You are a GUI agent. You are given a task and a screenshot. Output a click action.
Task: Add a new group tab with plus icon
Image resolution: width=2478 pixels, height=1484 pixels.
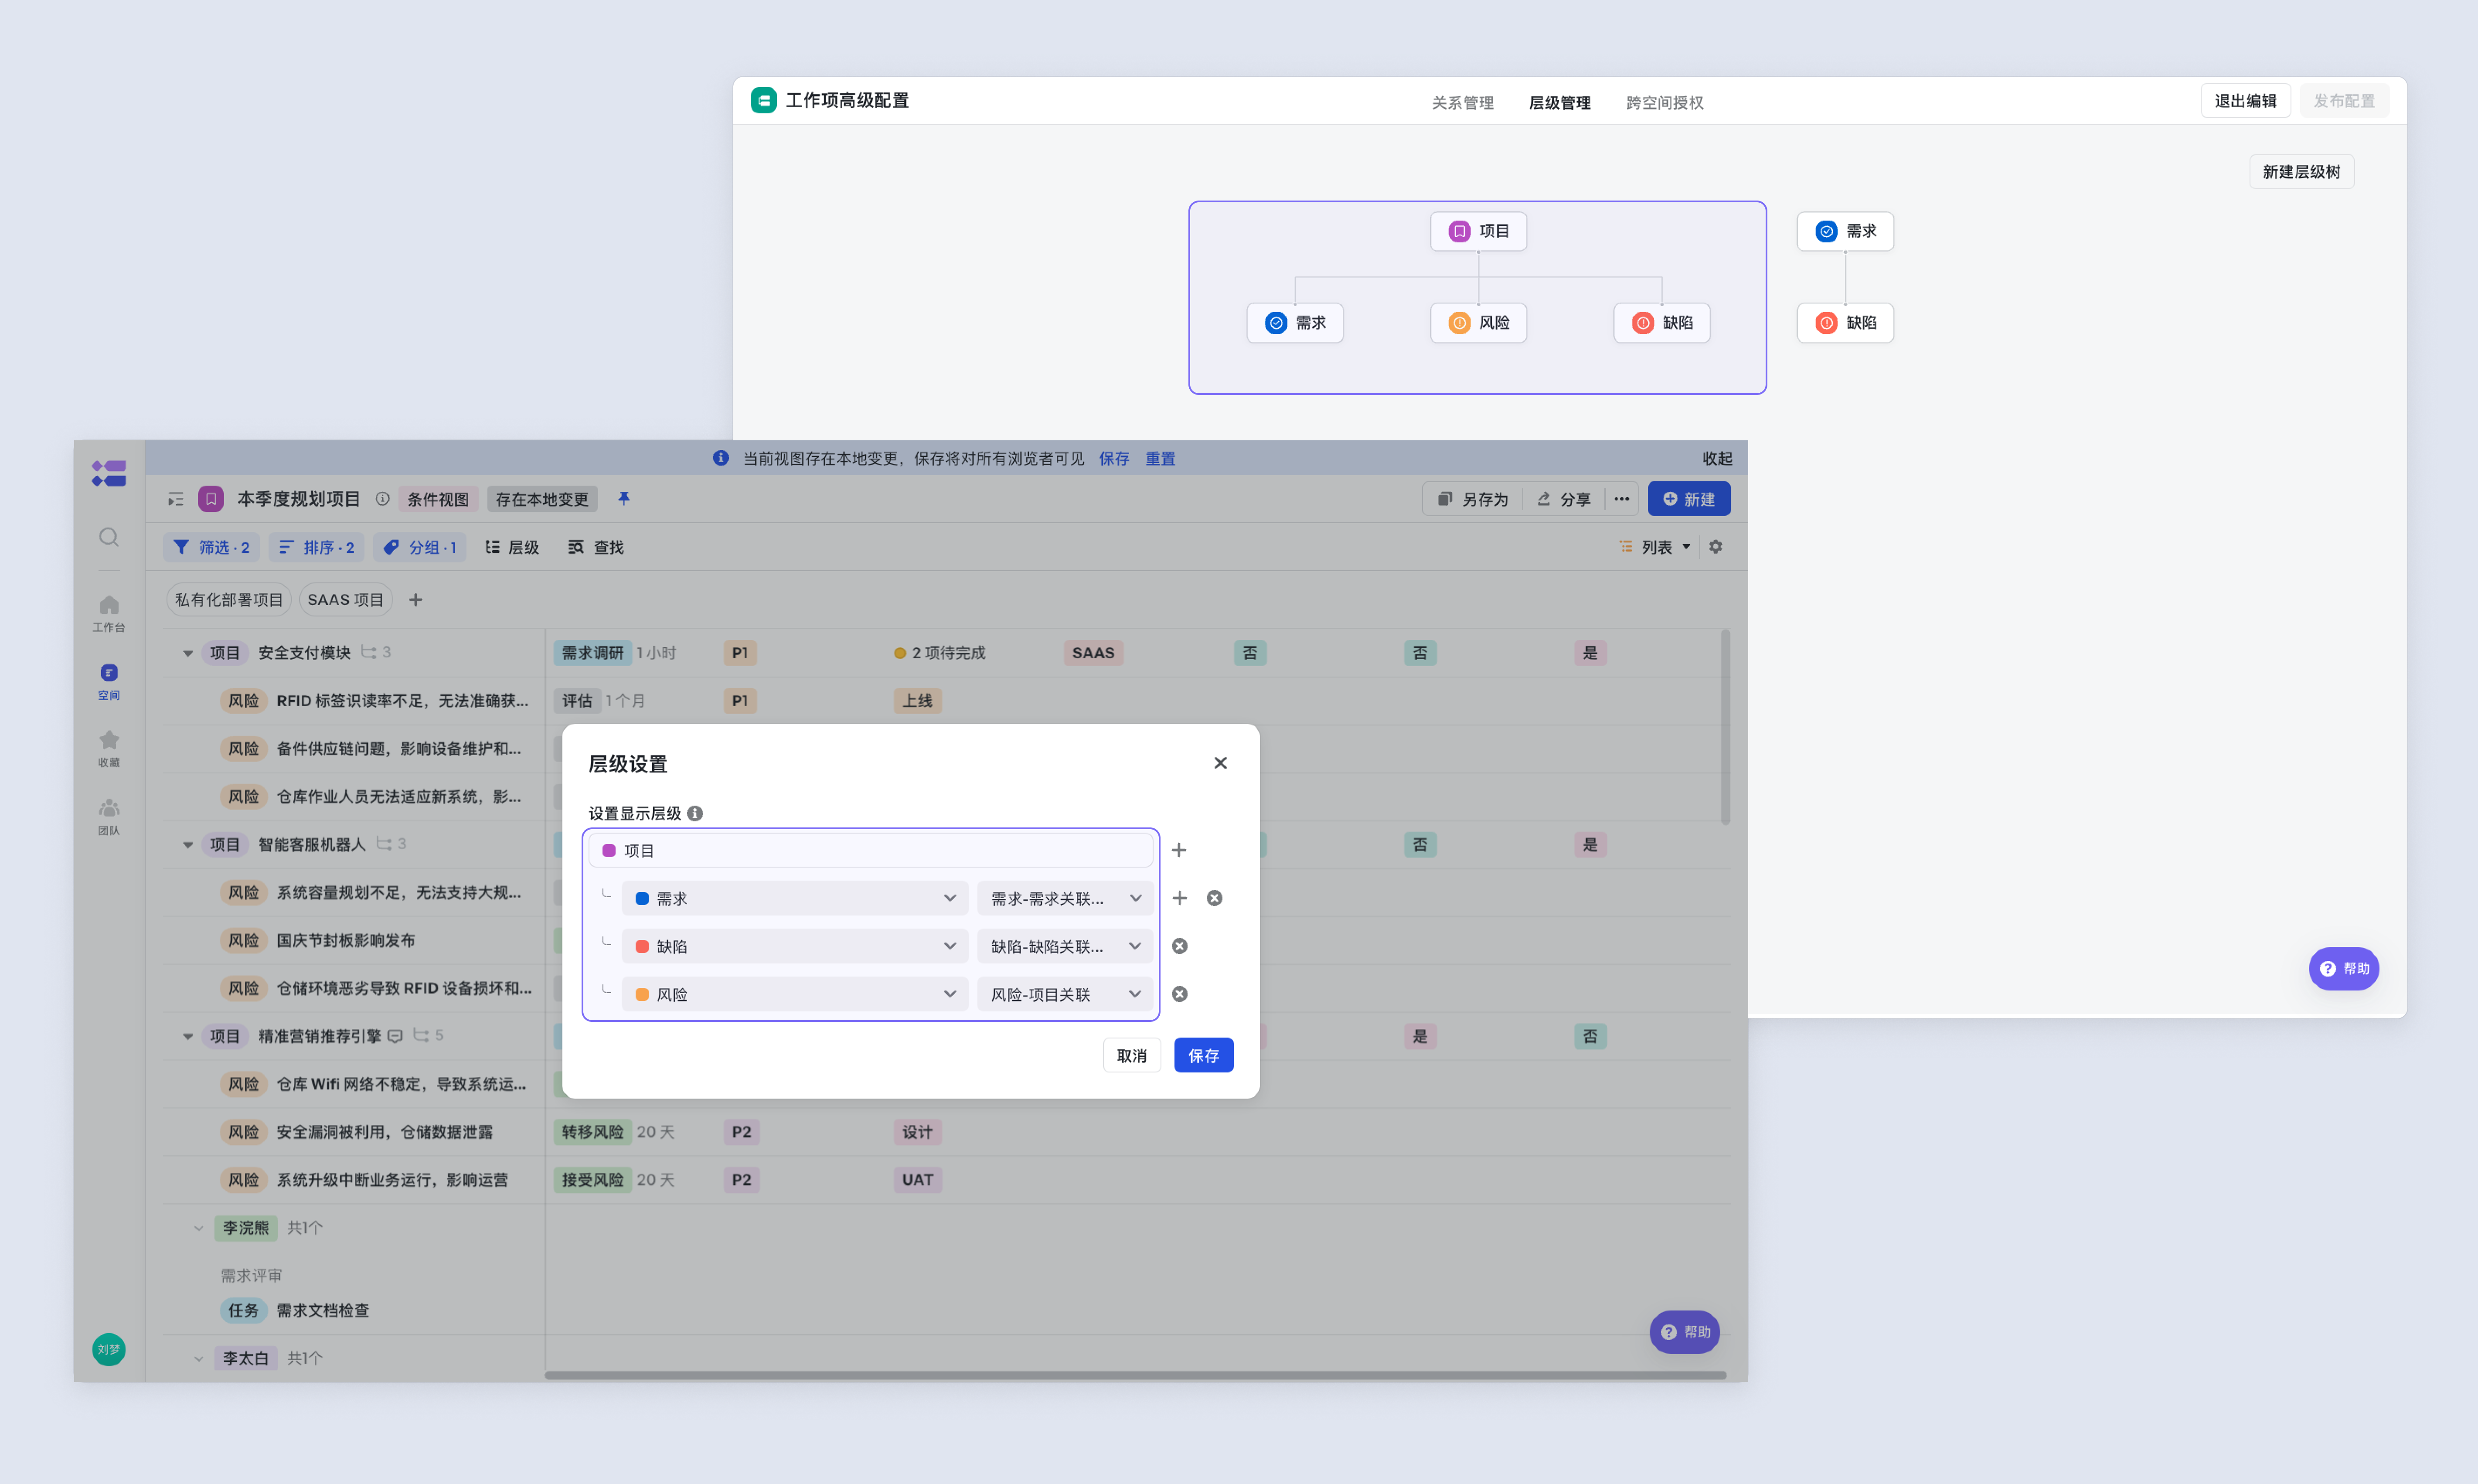[416, 600]
